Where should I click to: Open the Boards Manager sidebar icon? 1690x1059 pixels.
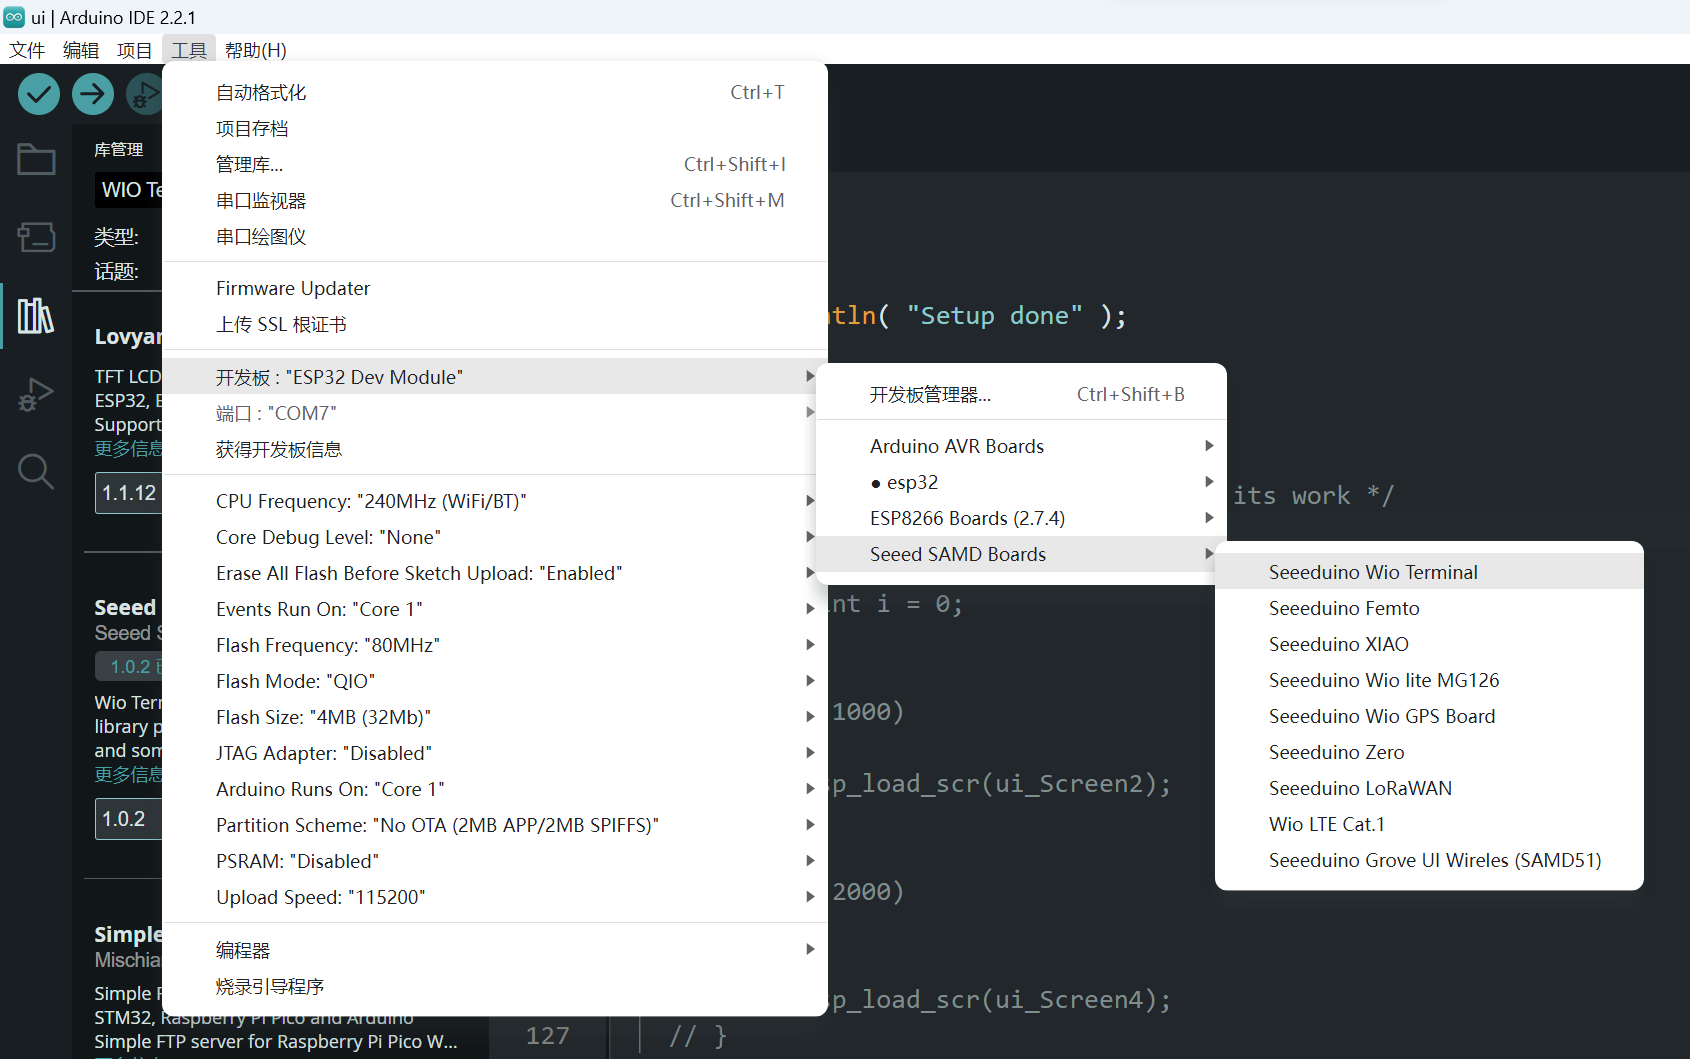pyautogui.click(x=35, y=237)
